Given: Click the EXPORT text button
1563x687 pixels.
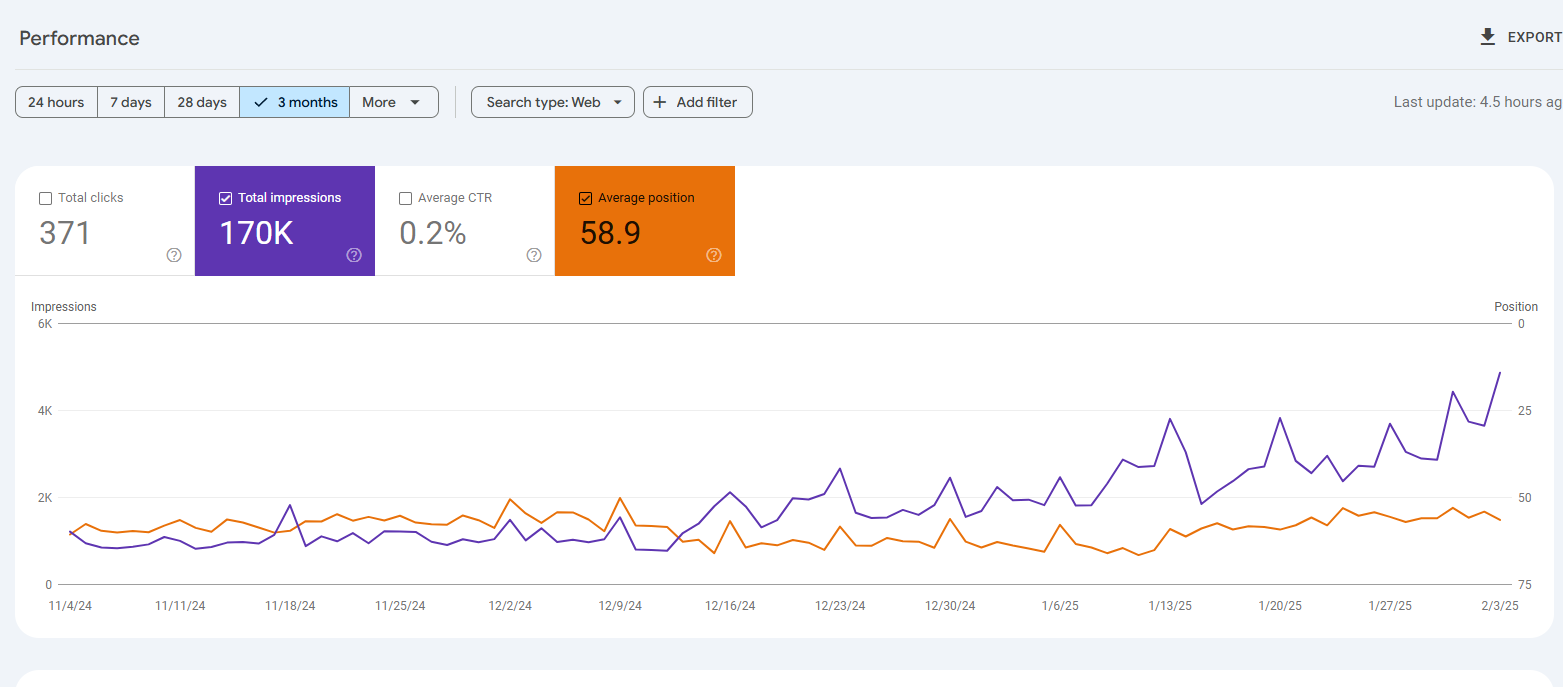Looking at the screenshot, I should 1534,37.
